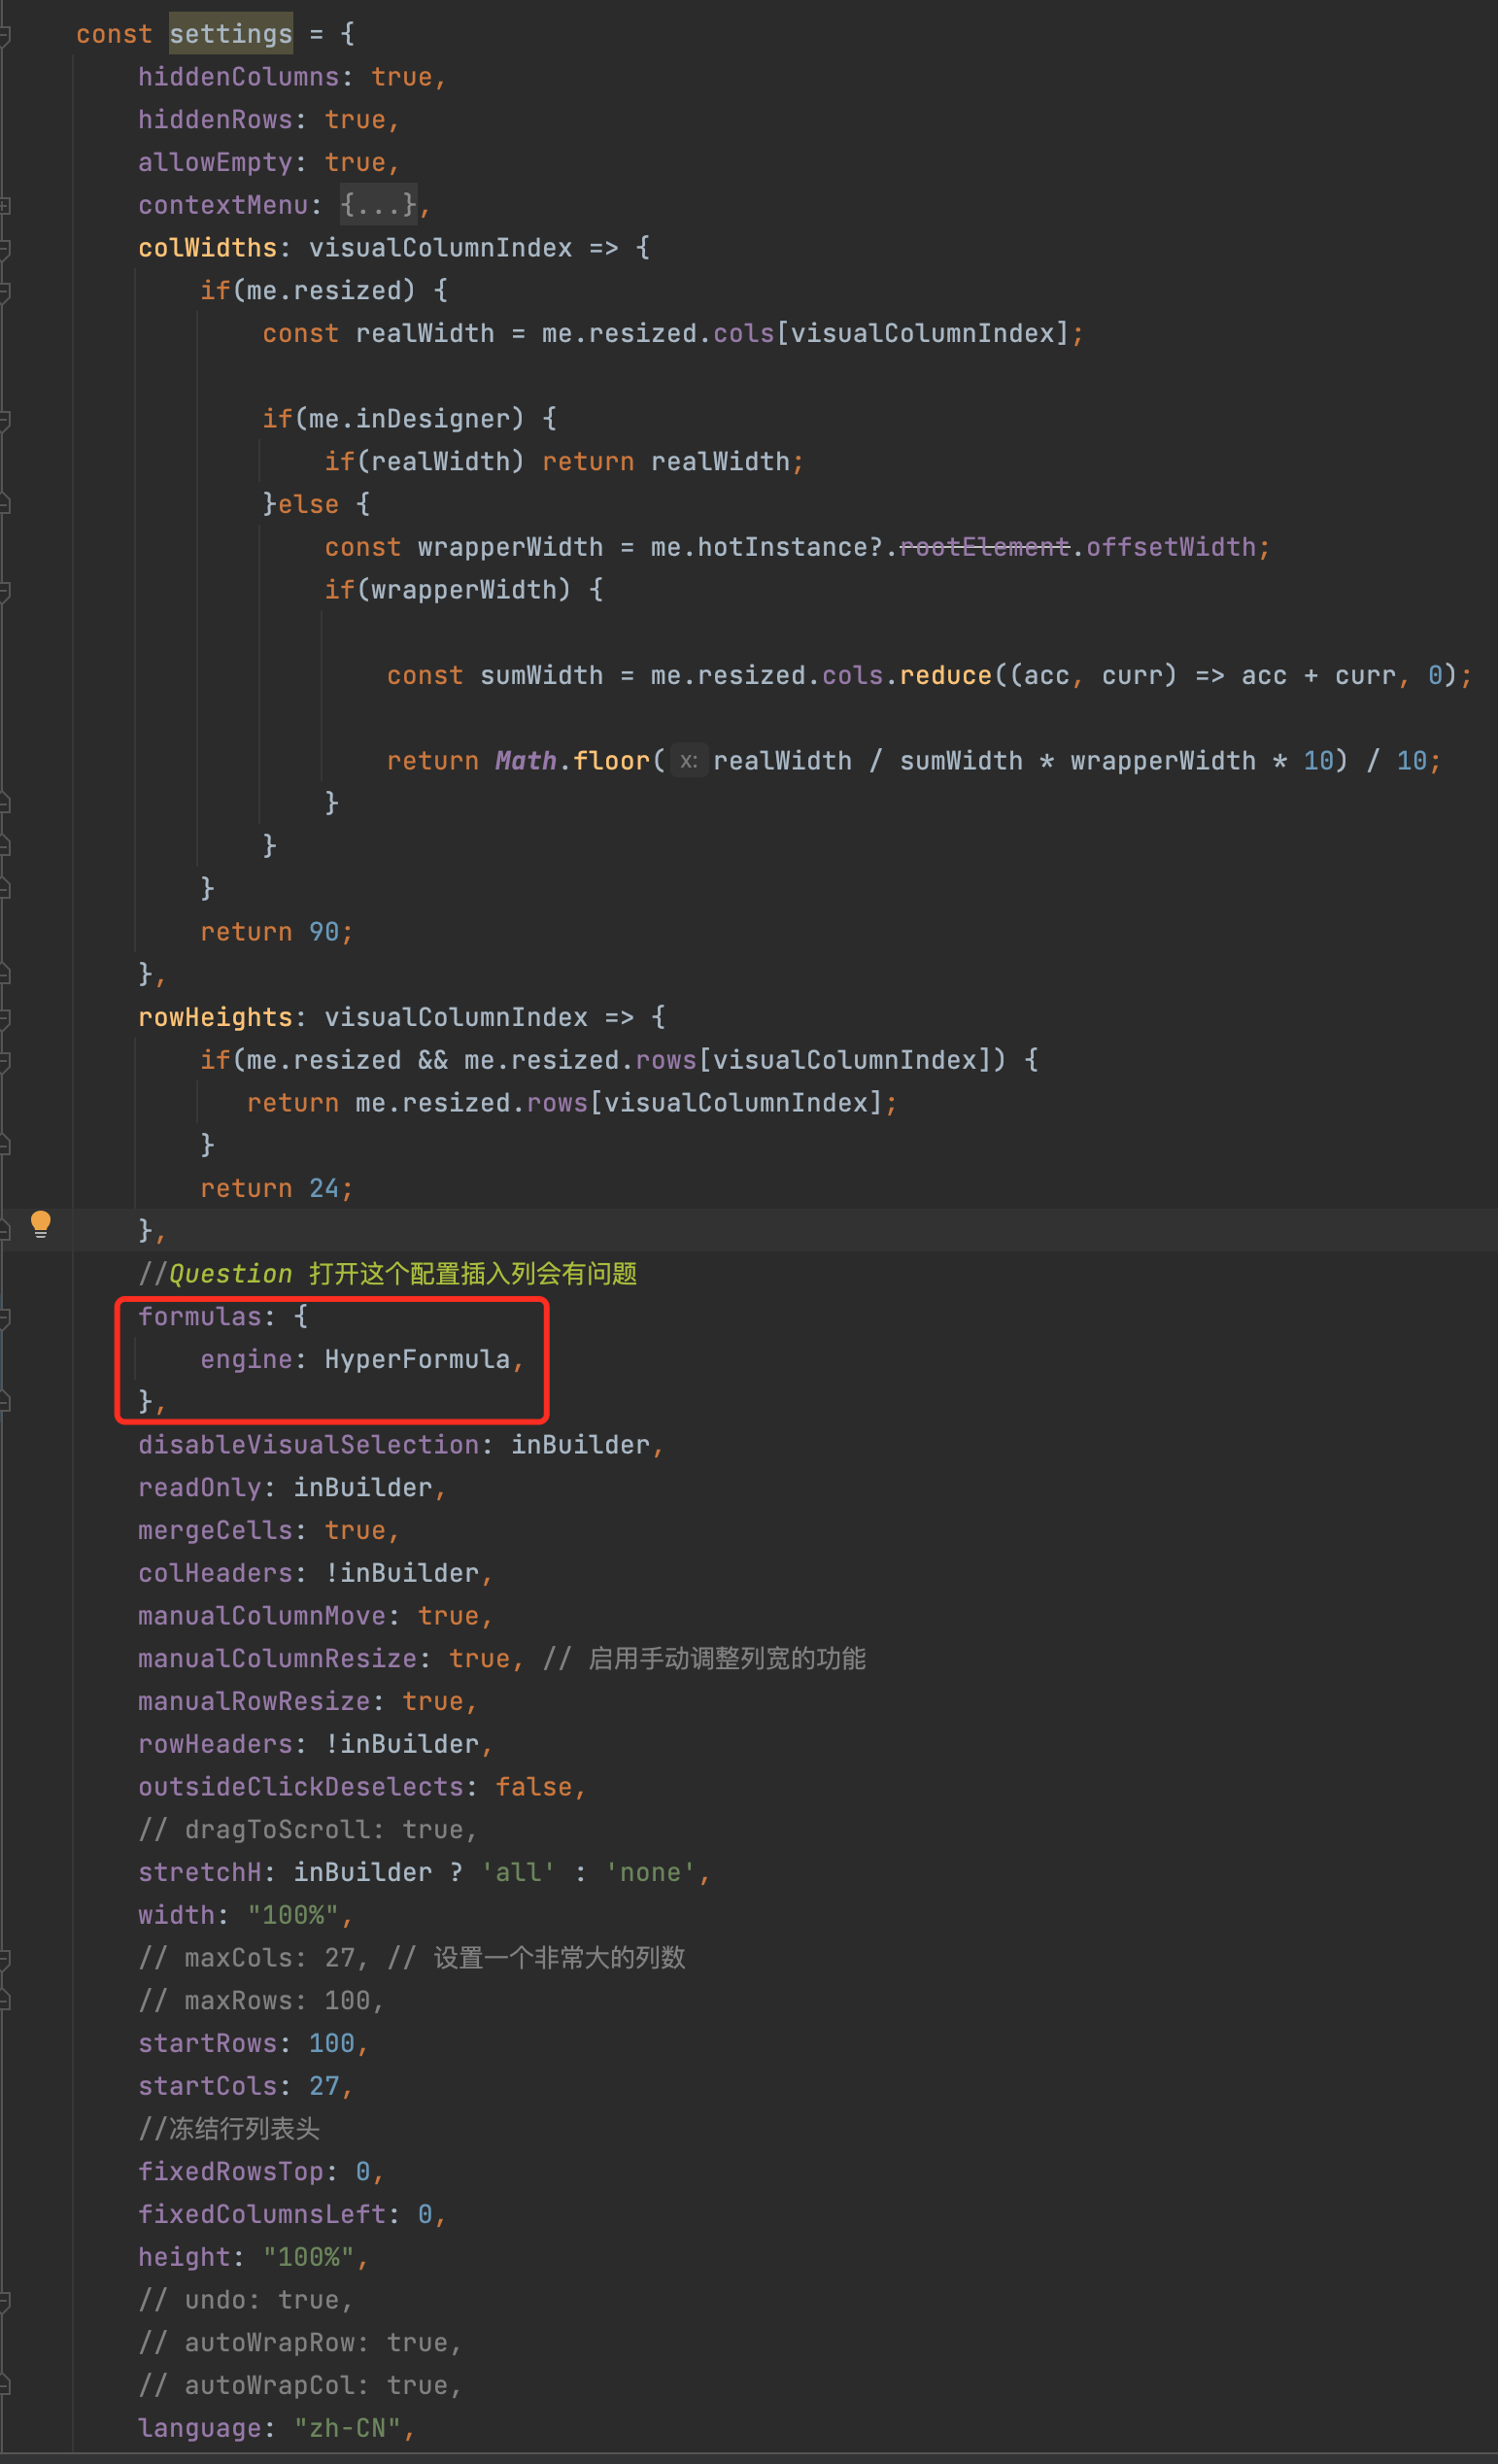Expand the folded {...} contextMenu block

[378, 205]
